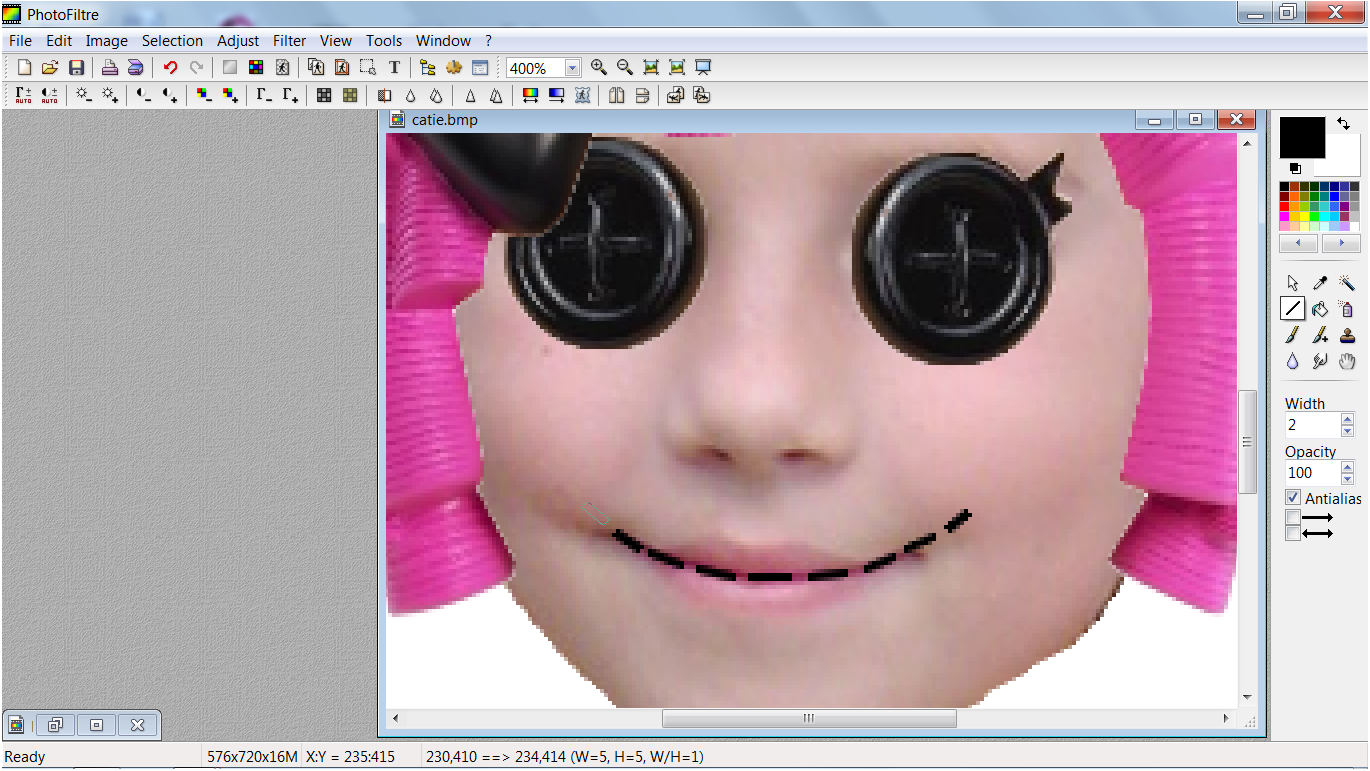Decrease the Opacity value by one
This screenshot has width=1370, height=771.
click(1347, 478)
